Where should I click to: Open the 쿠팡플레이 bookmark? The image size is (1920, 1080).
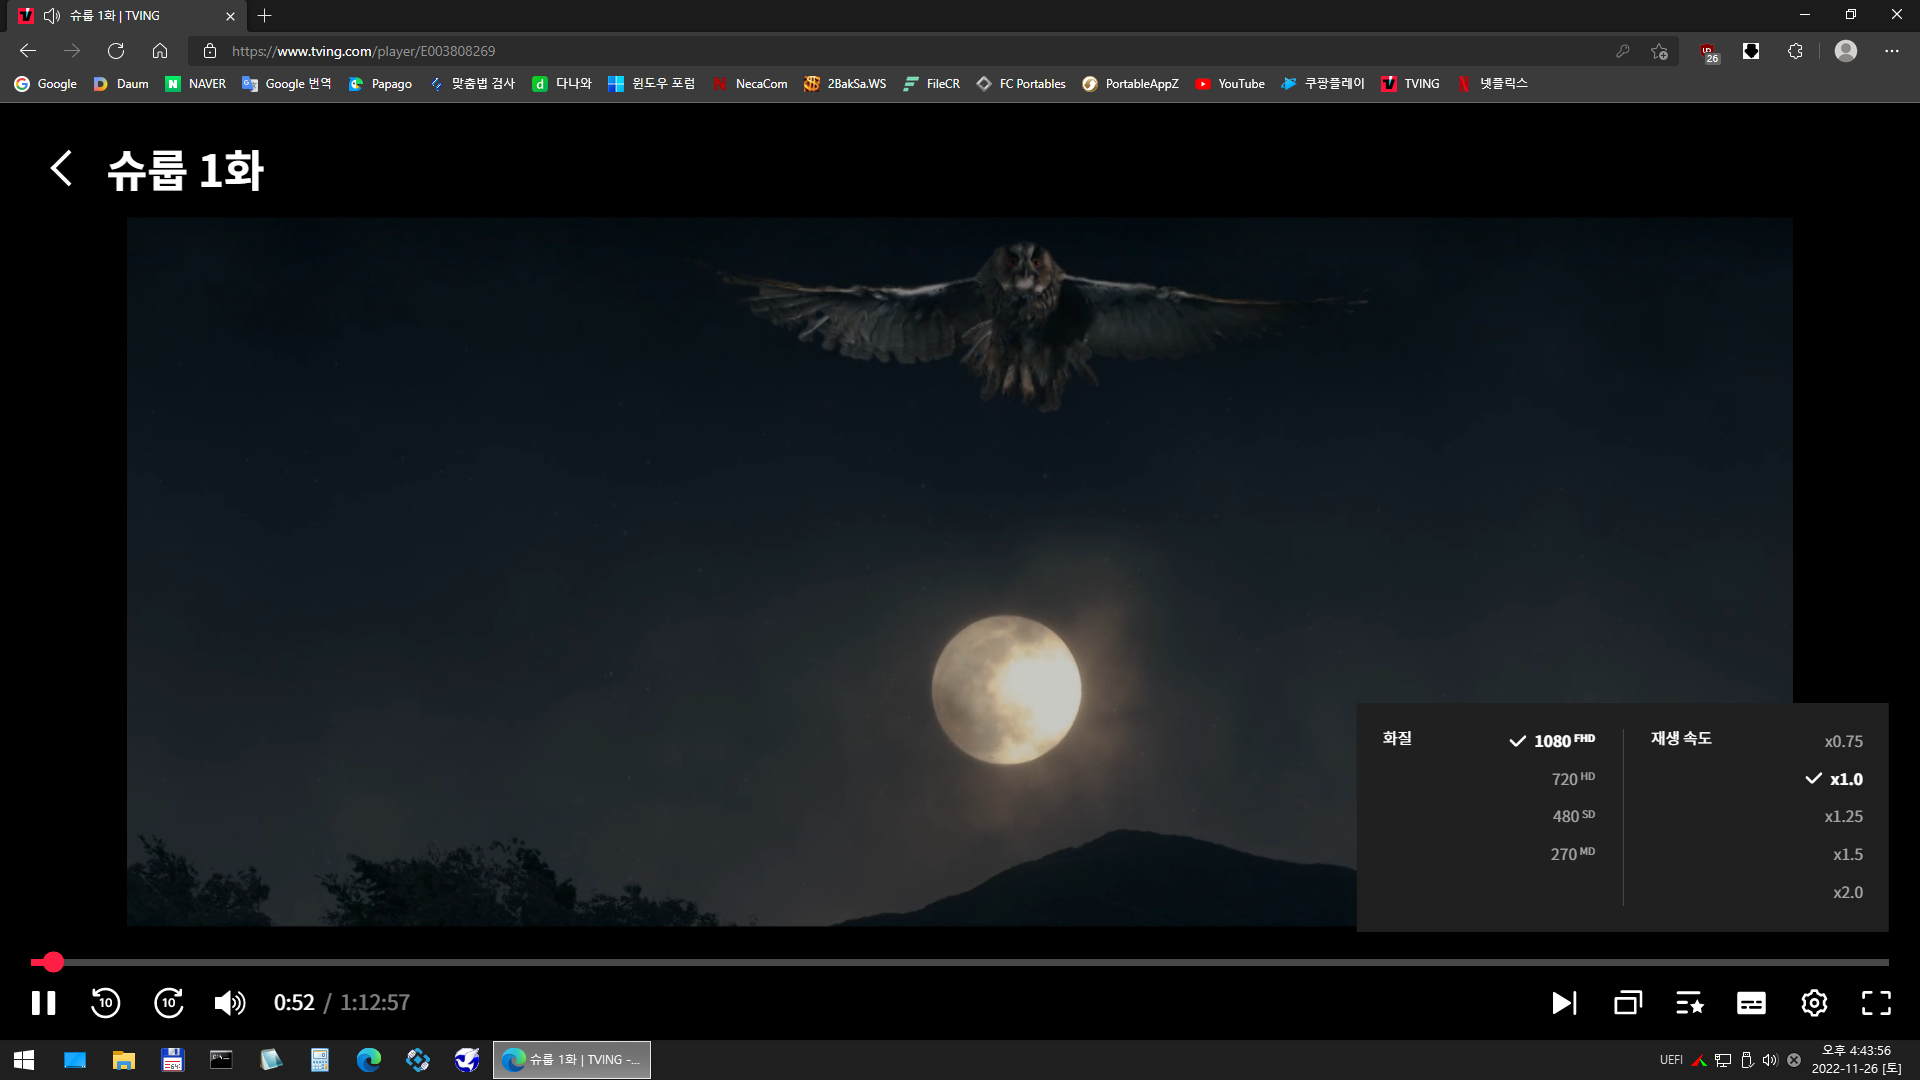click(x=1322, y=84)
